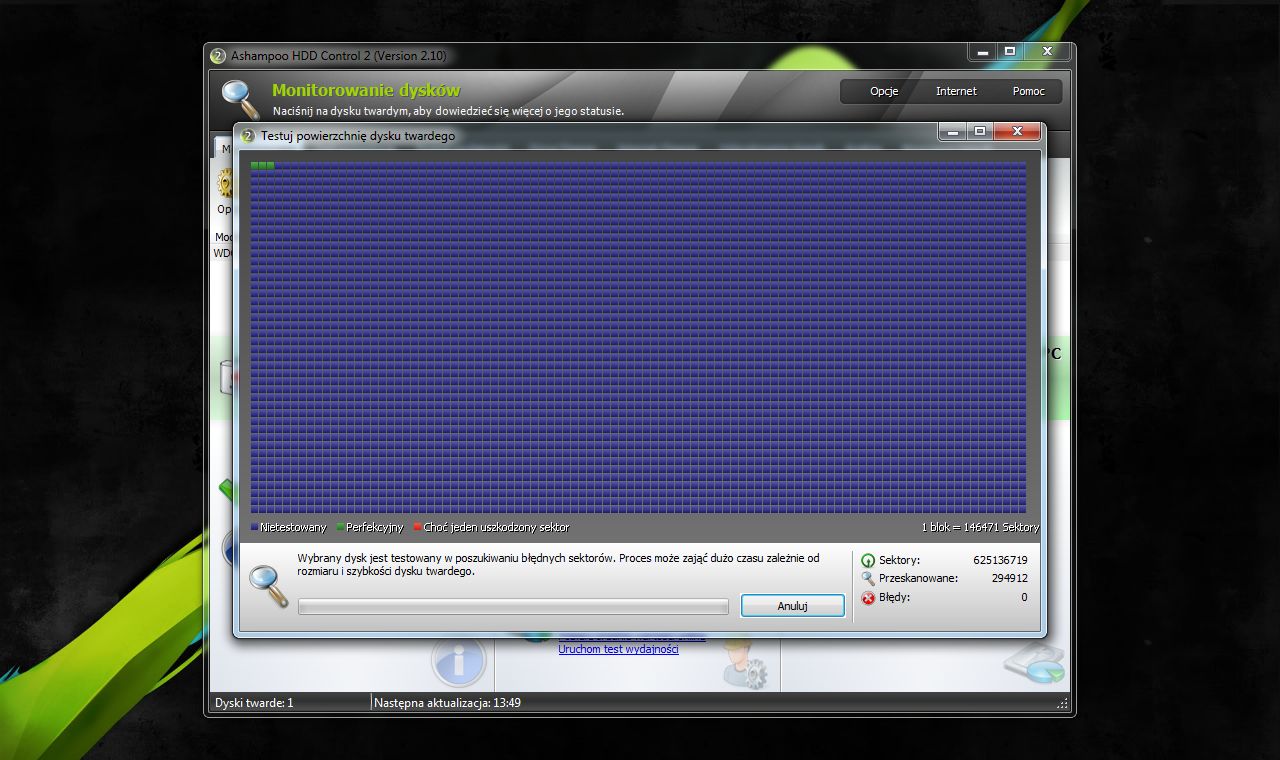Click the green Sektory icon
1280x760 pixels.
click(867, 561)
